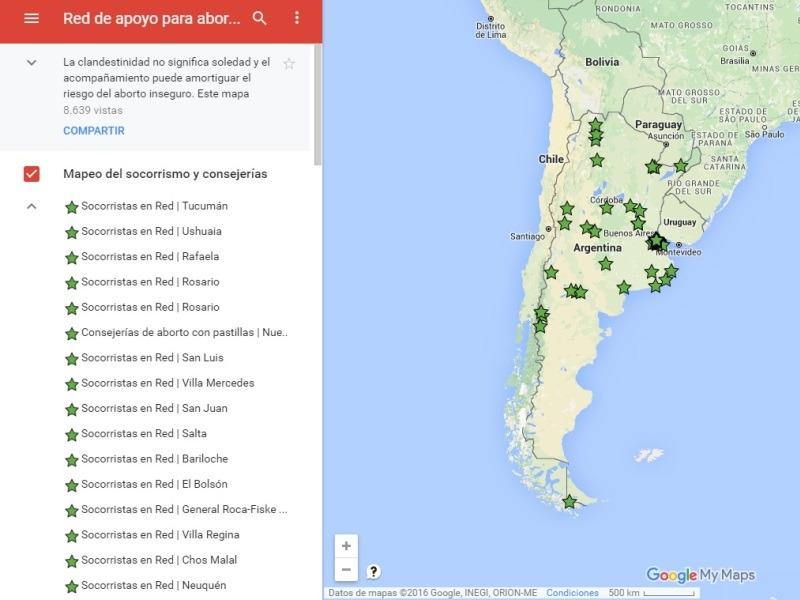
Task: Click the COMPARTIR link
Action: pos(93,131)
